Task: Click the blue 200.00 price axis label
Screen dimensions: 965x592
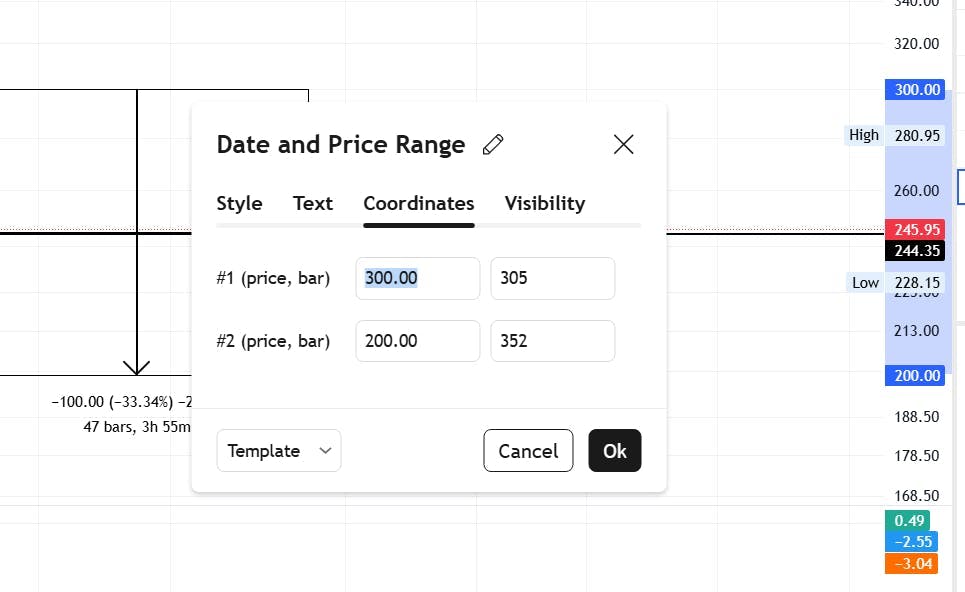Action: pyautogui.click(x=916, y=376)
